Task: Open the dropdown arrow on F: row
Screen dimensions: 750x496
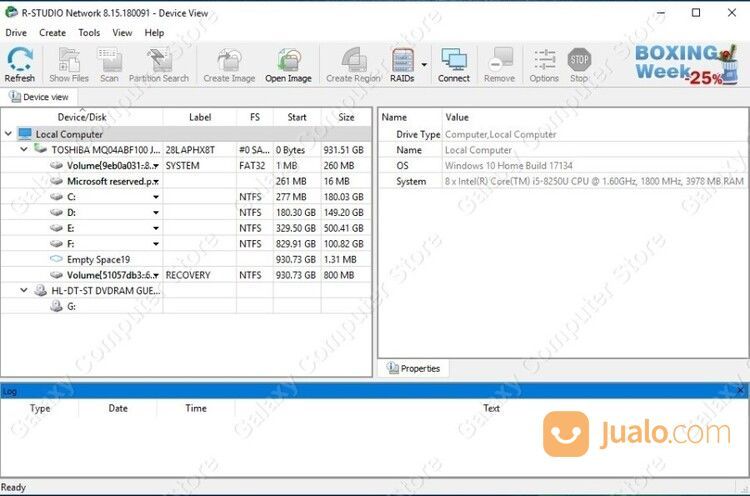Action: pos(156,244)
